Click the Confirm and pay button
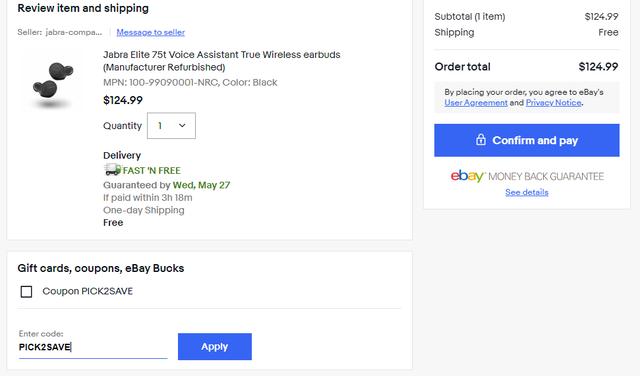This screenshot has width=640, height=376. [527, 140]
